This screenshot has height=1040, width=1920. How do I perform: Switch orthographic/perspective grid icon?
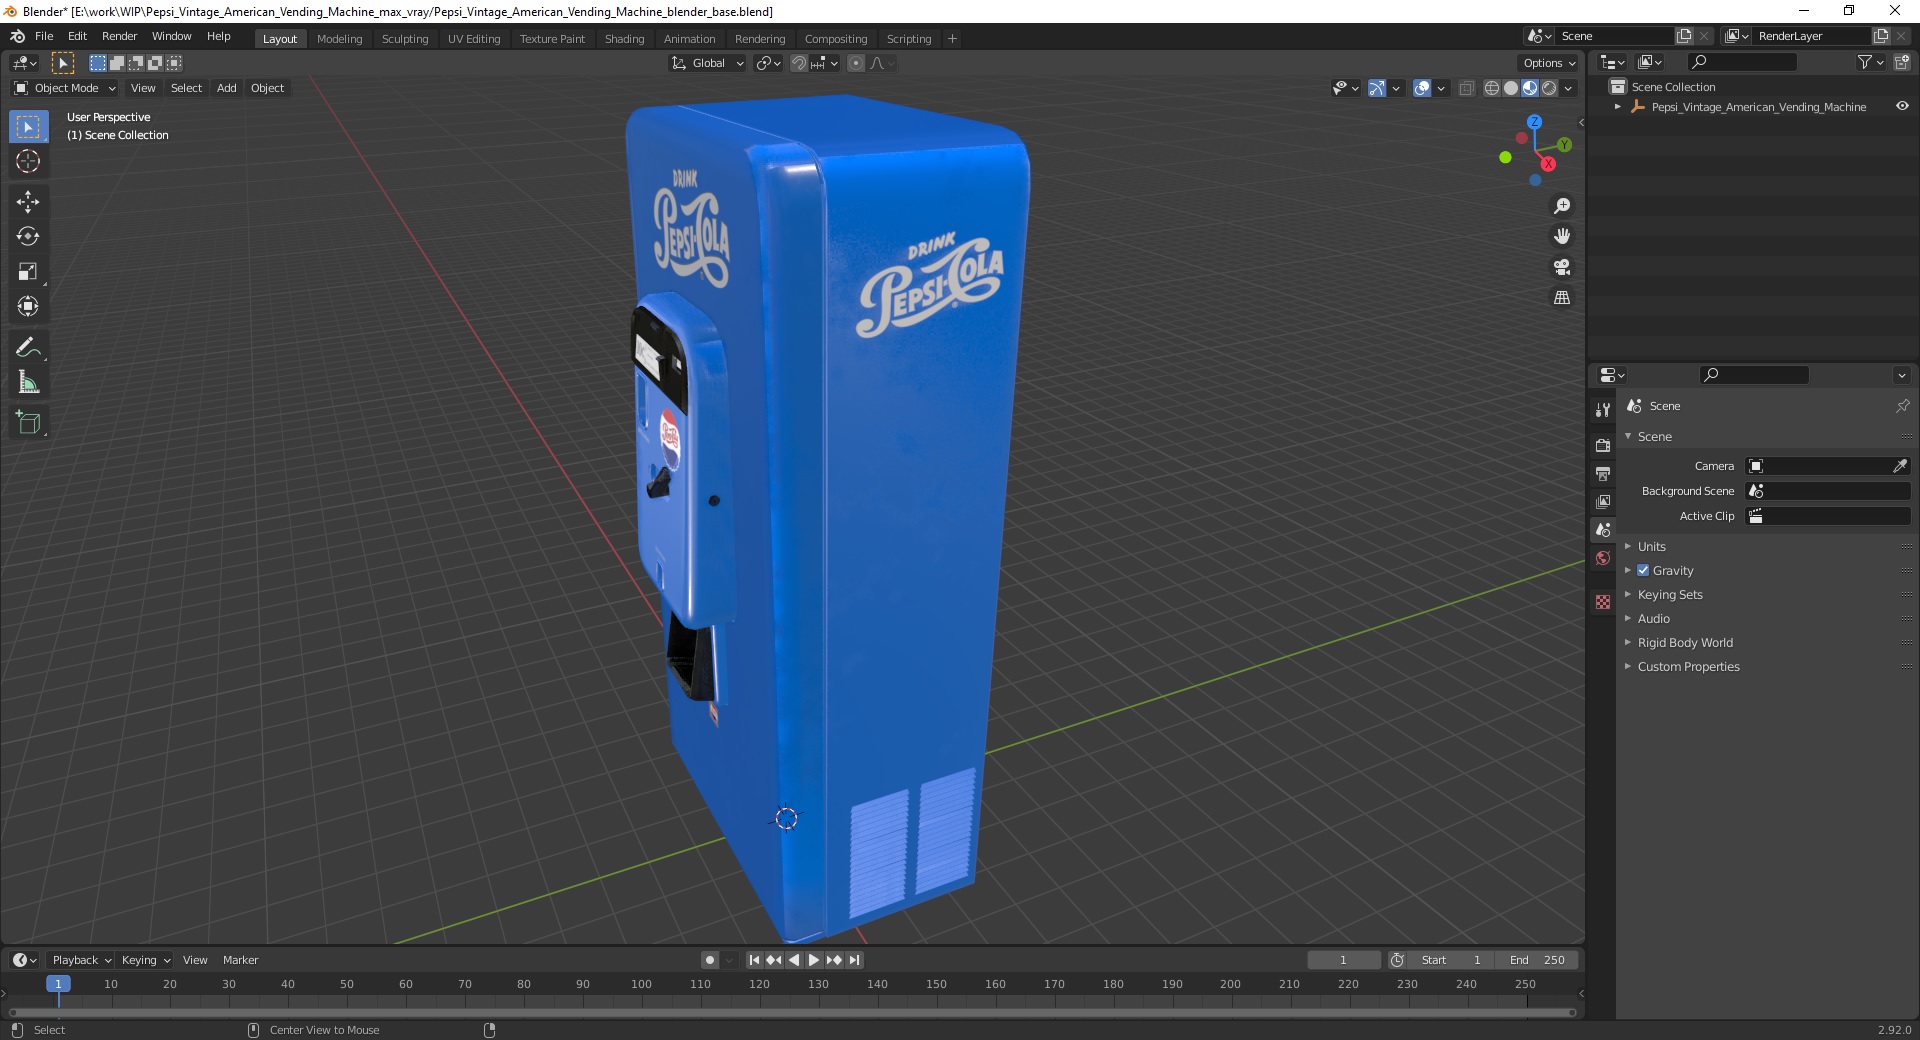(x=1561, y=297)
